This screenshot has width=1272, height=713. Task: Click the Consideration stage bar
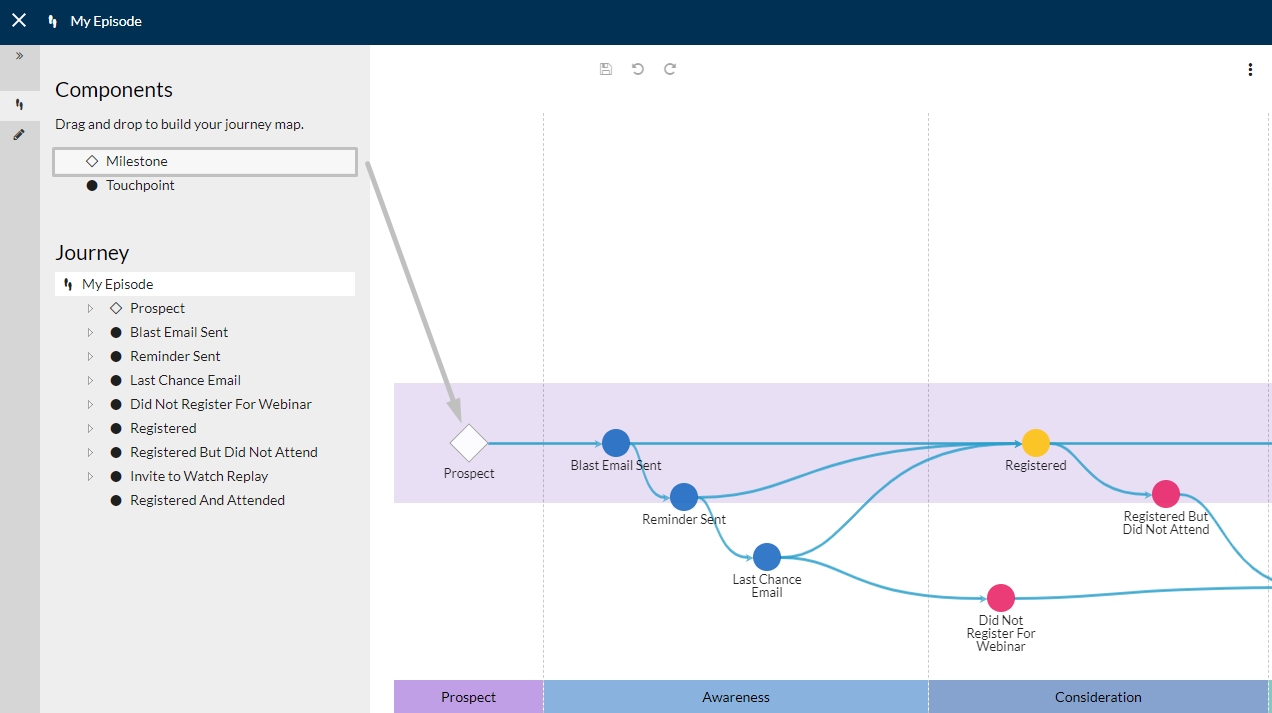pyautogui.click(x=1098, y=697)
